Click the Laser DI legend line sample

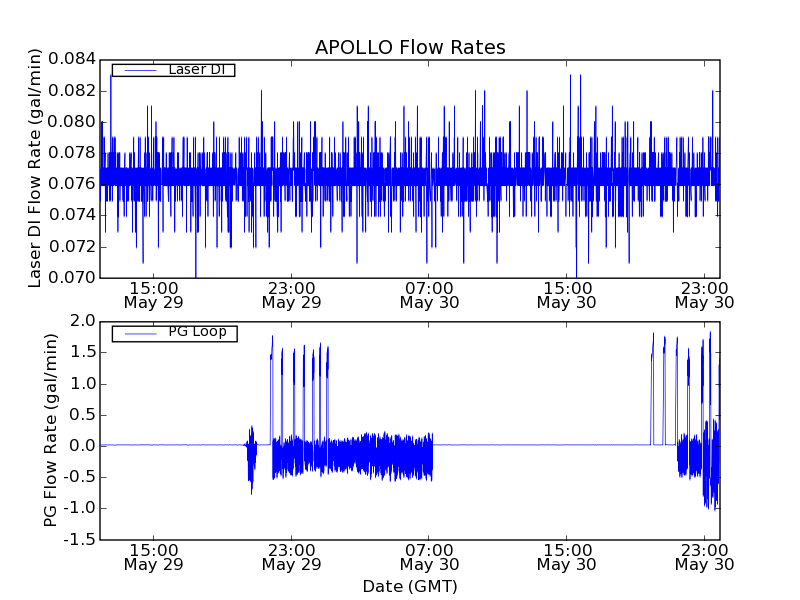click(x=137, y=70)
